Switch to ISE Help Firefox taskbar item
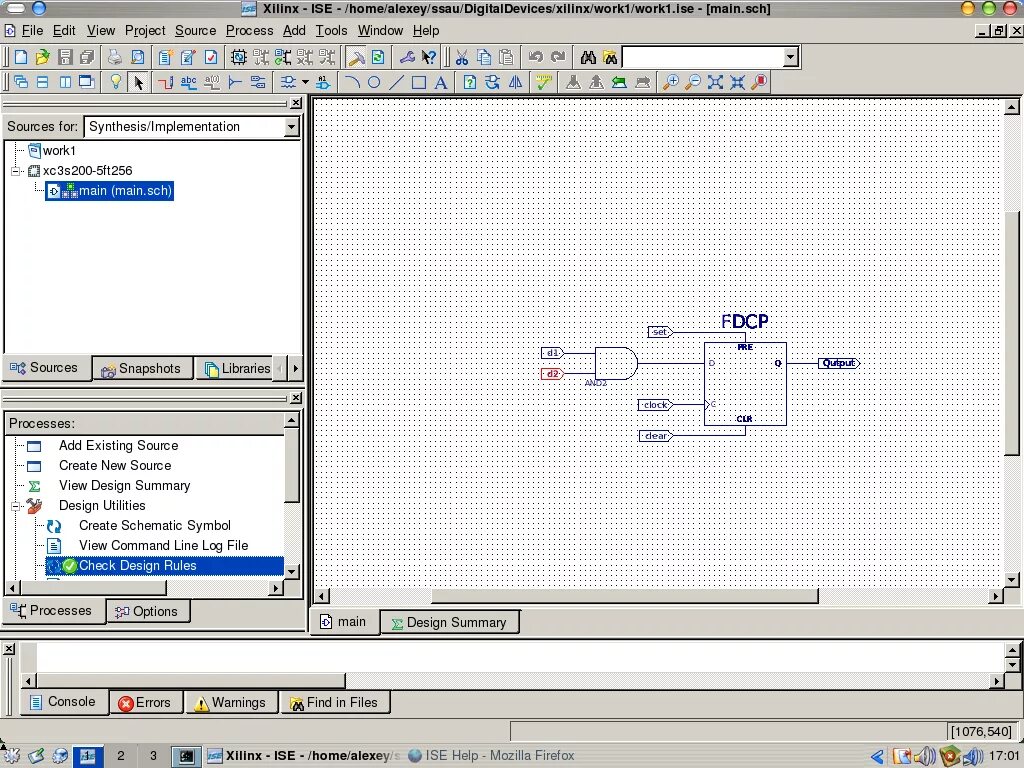 (x=491, y=756)
